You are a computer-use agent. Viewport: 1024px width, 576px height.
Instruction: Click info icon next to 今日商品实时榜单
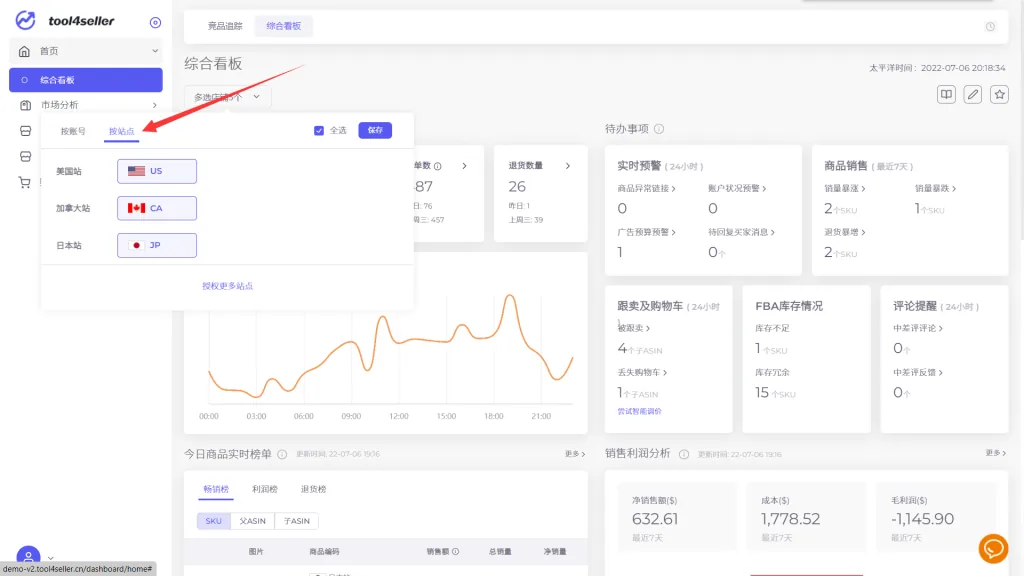click(282, 454)
